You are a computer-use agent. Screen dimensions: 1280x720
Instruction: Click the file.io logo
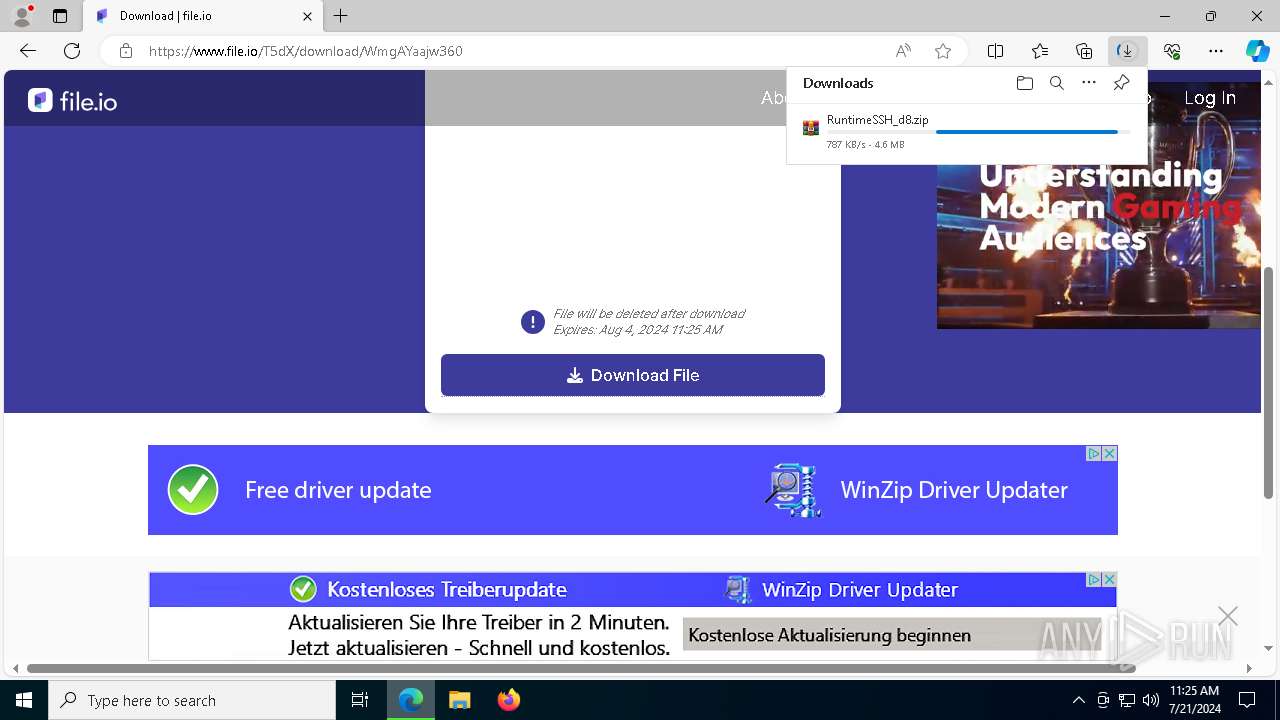[72, 100]
